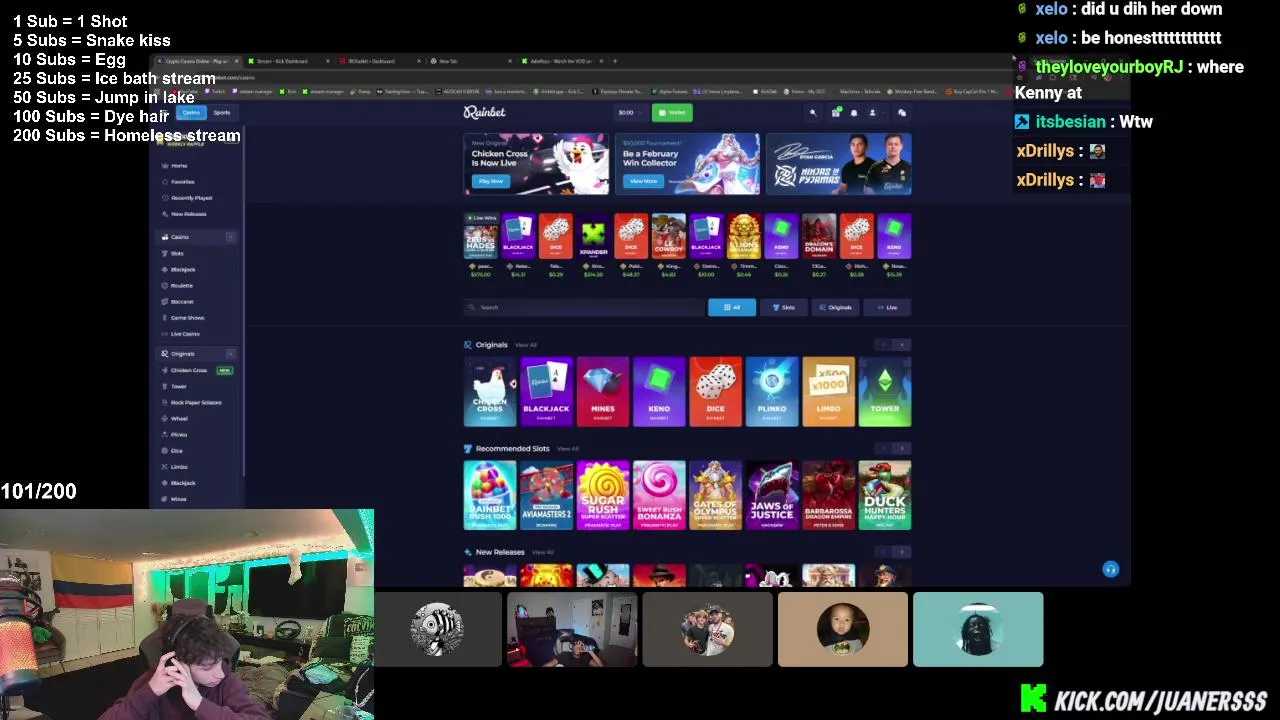
Task: Open the Sweet Rush Bonanza slot tile
Action: (x=659, y=495)
